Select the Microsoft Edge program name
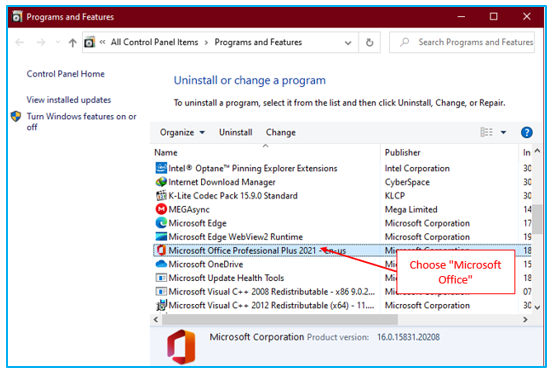Screen dimensions: 552x375 (x=197, y=223)
